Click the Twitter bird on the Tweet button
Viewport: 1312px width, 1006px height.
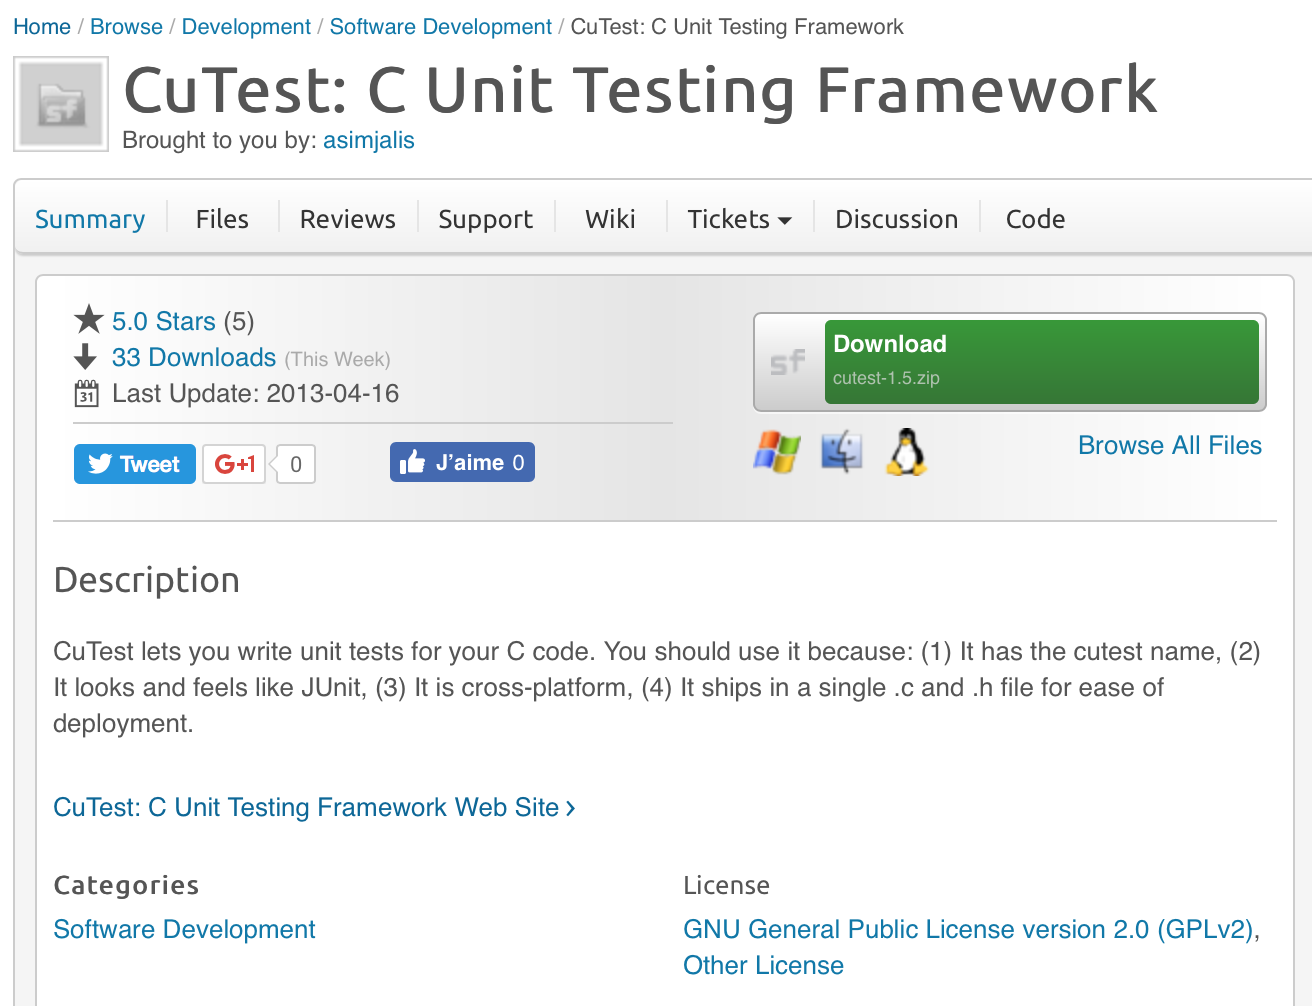point(100,463)
